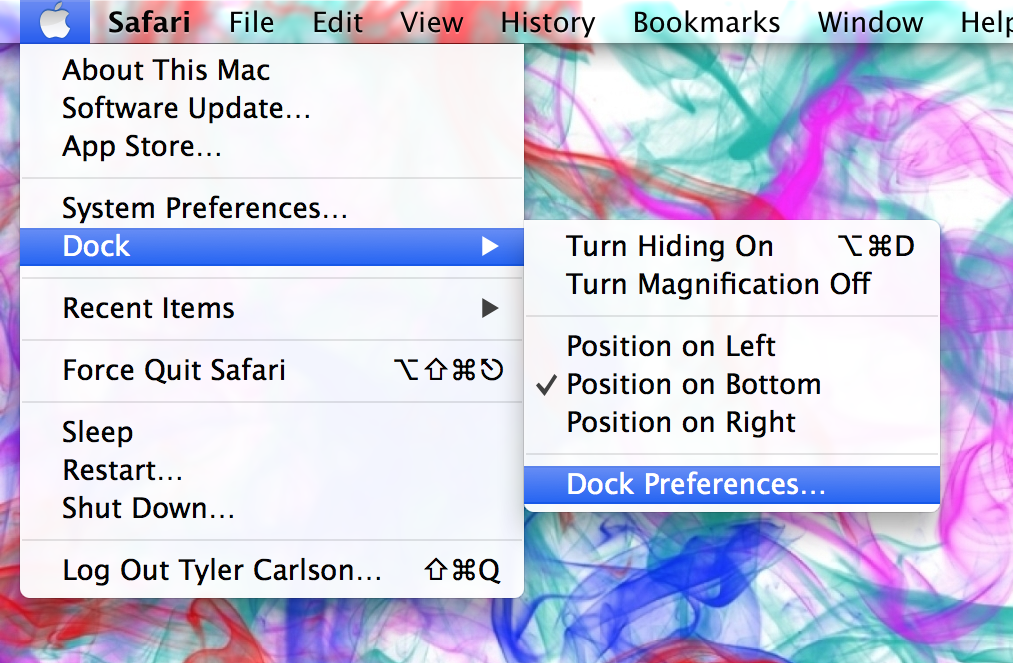Open the View menu
This screenshot has width=1013, height=663.
(431, 21)
